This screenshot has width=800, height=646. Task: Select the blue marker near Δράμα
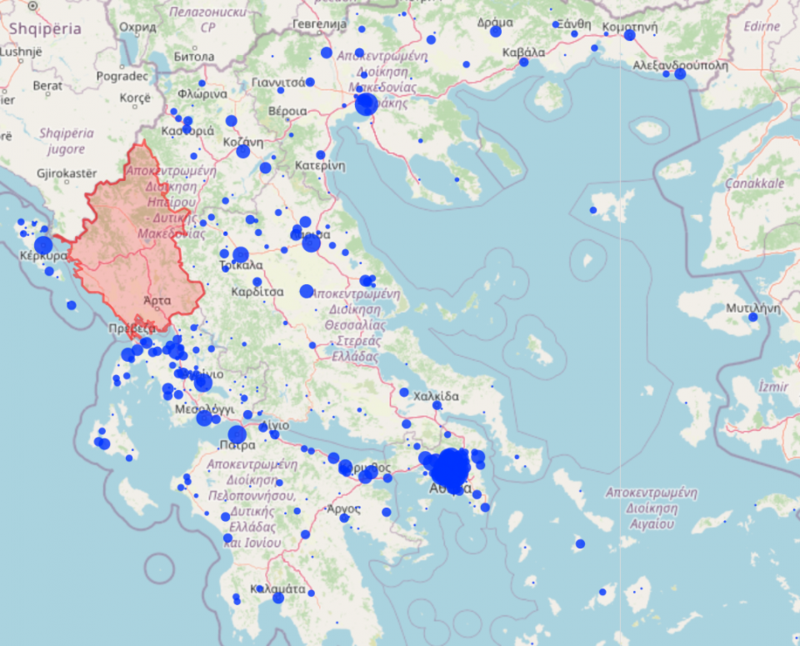[x=495, y=31]
